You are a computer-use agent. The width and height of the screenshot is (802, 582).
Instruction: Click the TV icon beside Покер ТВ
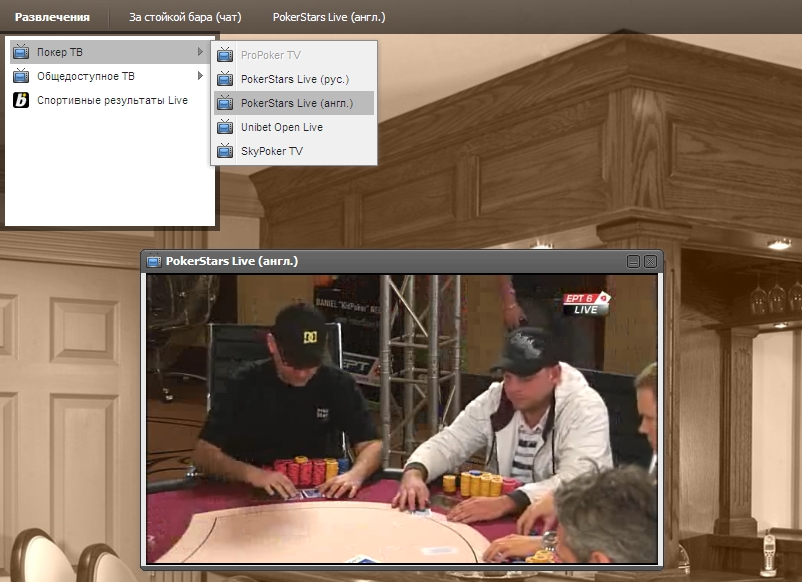tap(21, 52)
